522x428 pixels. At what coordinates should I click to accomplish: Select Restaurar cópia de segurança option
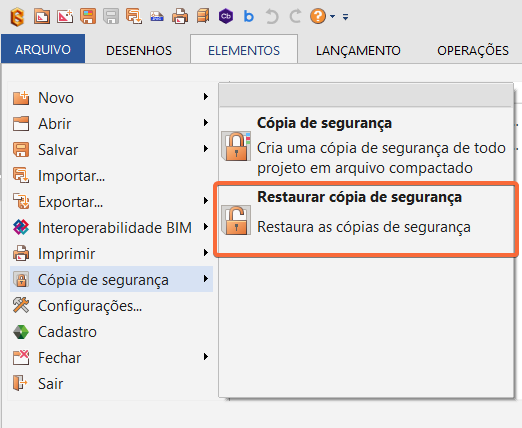coord(366,219)
